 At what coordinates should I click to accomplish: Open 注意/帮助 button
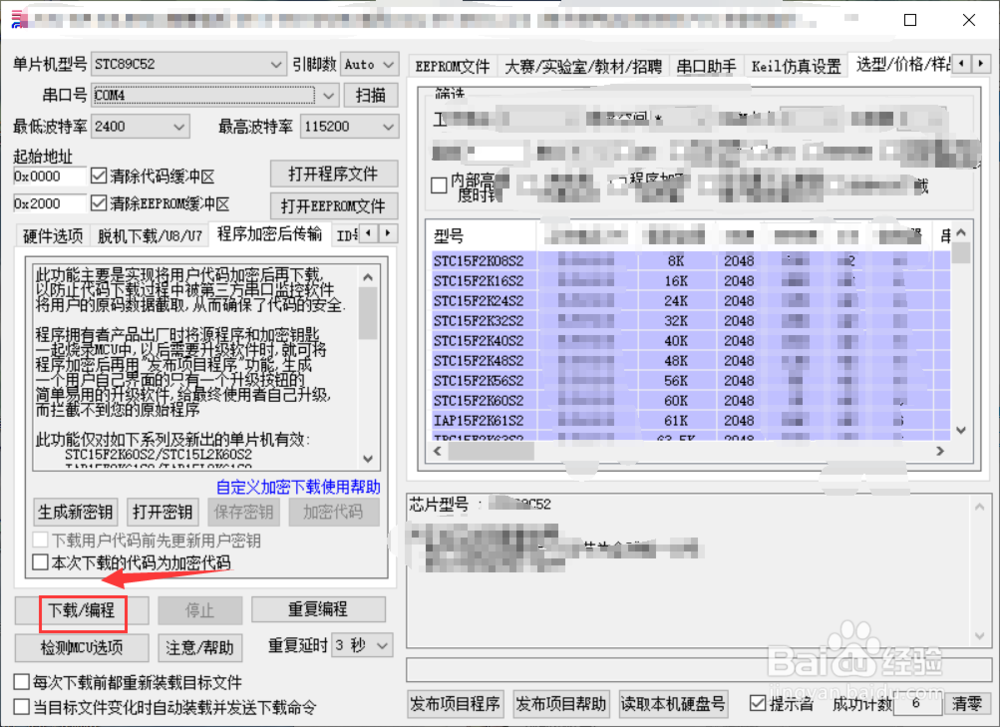coord(200,648)
